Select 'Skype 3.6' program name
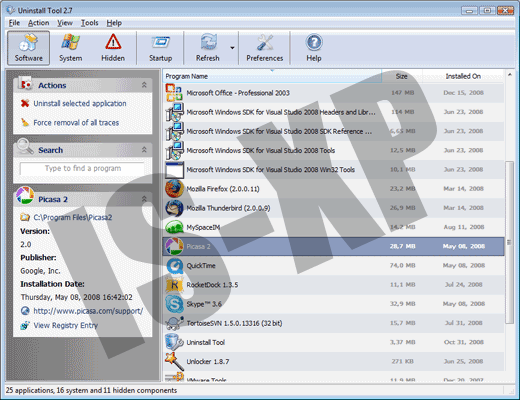This screenshot has height=400, width=520. click(204, 304)
